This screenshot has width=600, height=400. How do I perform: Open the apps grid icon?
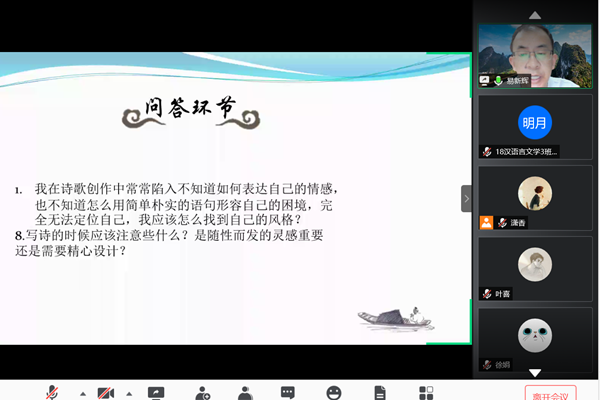pyautogui.click(x=426, y=392)
